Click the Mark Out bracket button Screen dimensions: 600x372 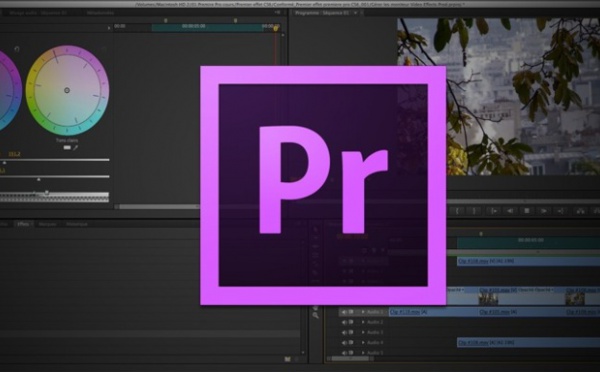point(474,211)
